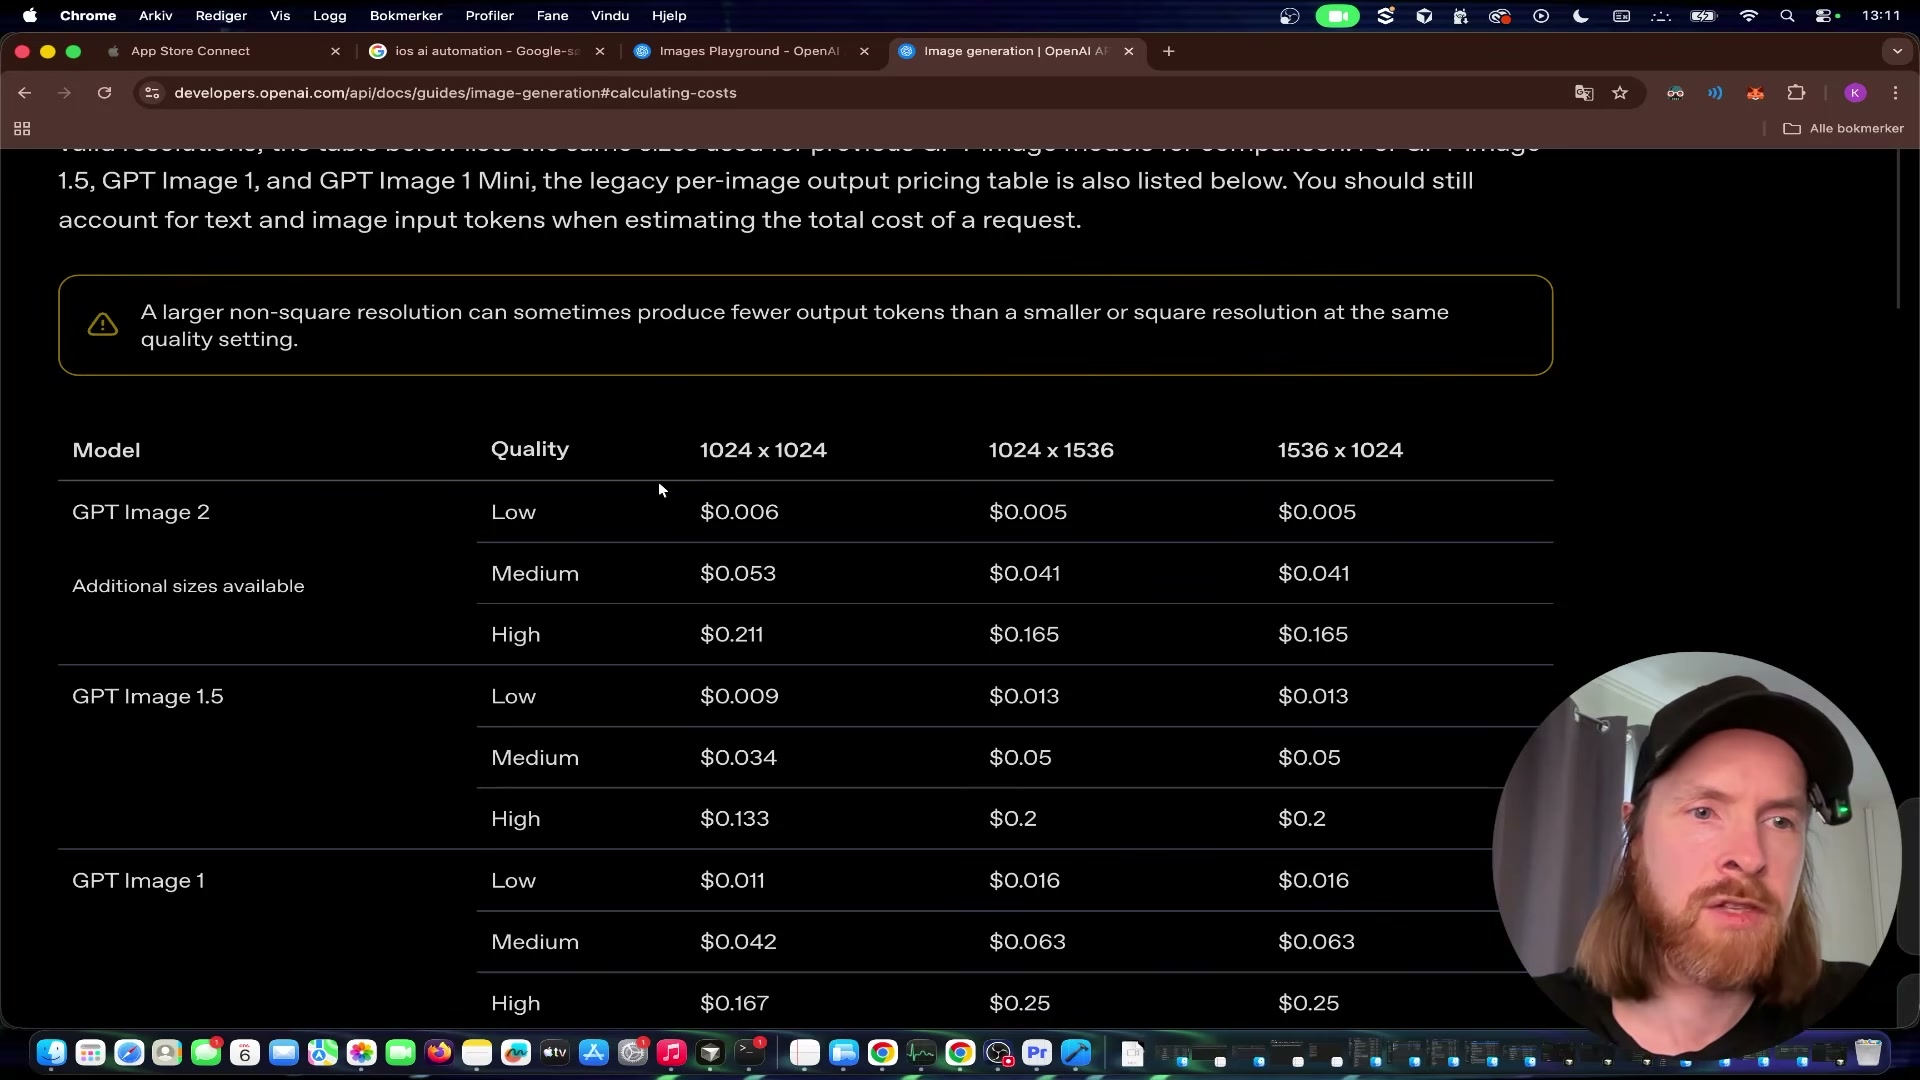Screen dimensions: 1920x1080
Task: Open the apps grid in the bookmarks bar
Action: point(22,129)
